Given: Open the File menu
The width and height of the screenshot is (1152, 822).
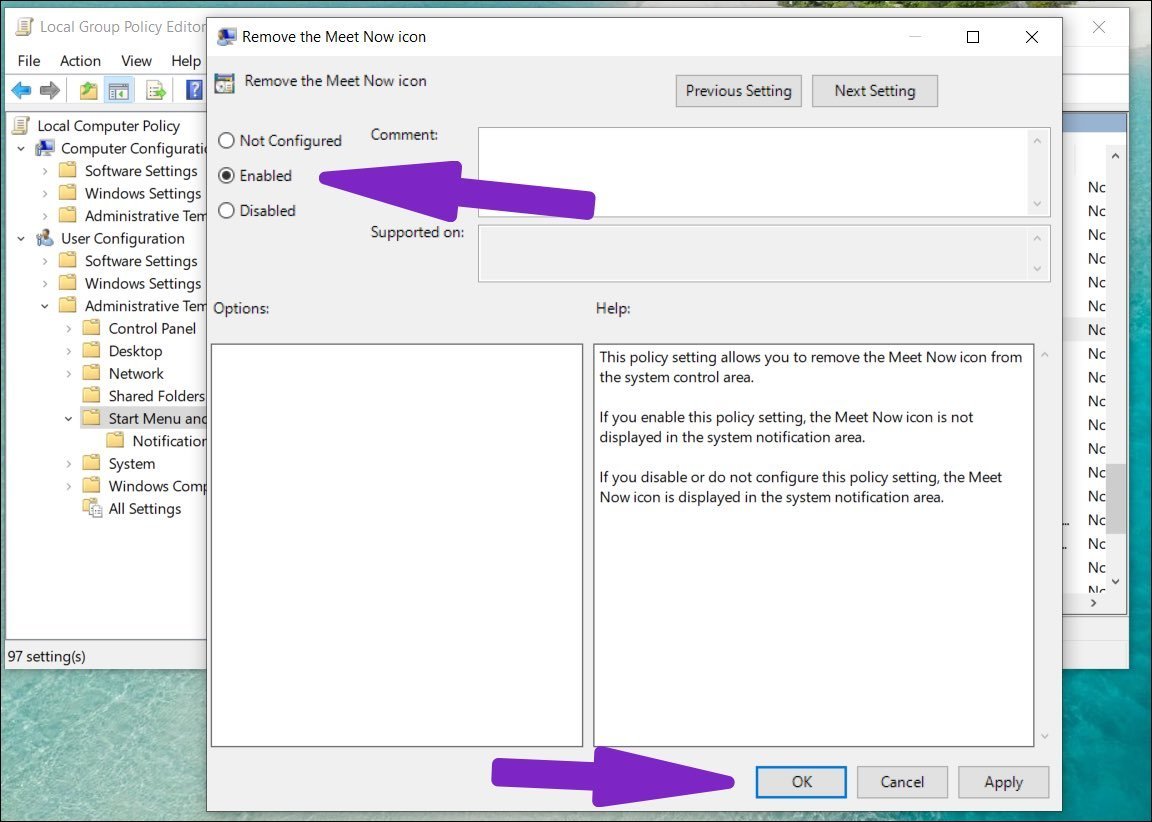Looking at the screenshot, I should (29, 60).
